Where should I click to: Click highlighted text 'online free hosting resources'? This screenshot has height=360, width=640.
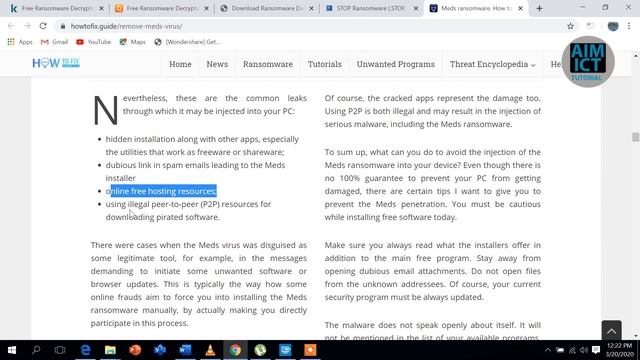pyautogui.click(x=161, y=191)
